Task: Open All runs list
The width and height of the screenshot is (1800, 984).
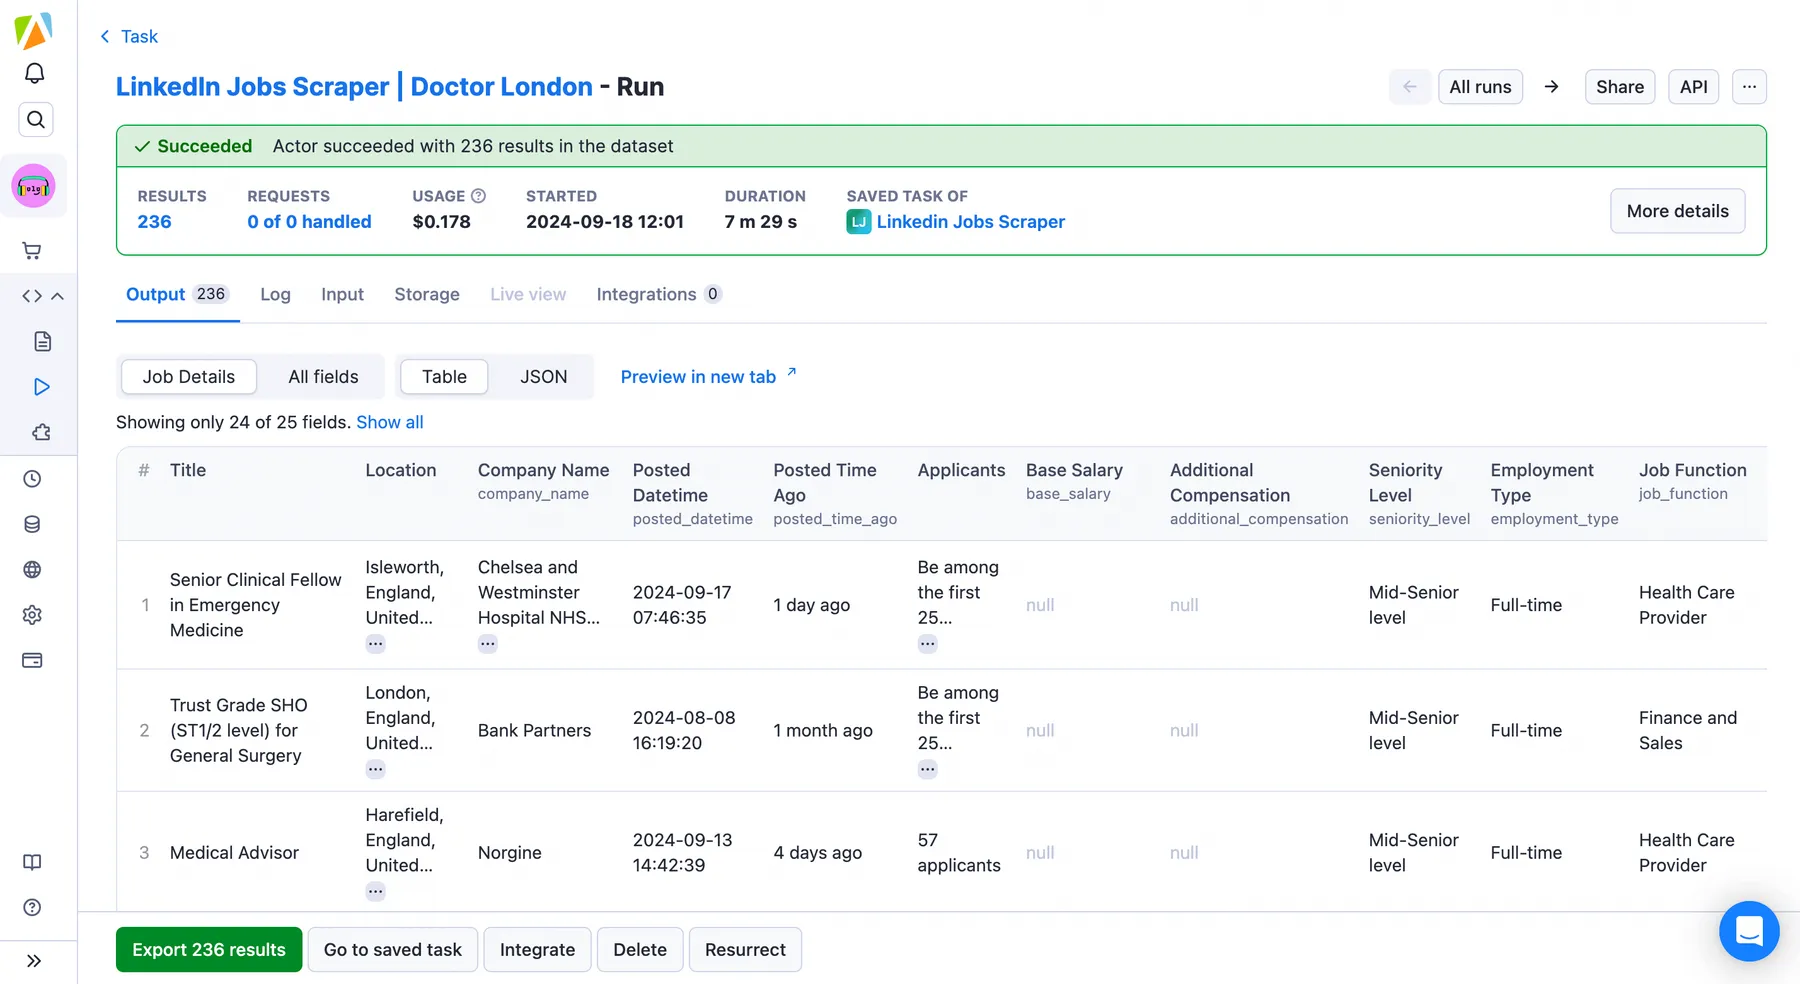Action: pos(1480,87)
